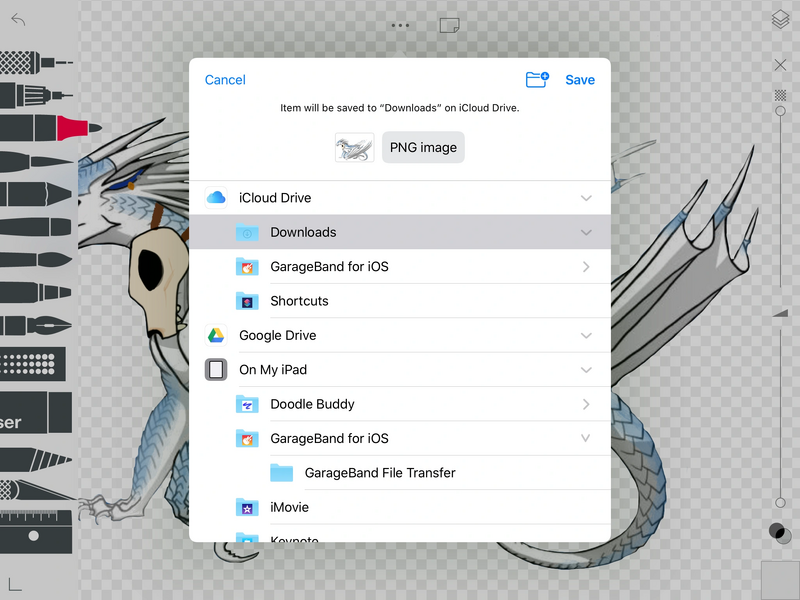
Task: Tap the X icon below layers
Action: tap(780, 65)
